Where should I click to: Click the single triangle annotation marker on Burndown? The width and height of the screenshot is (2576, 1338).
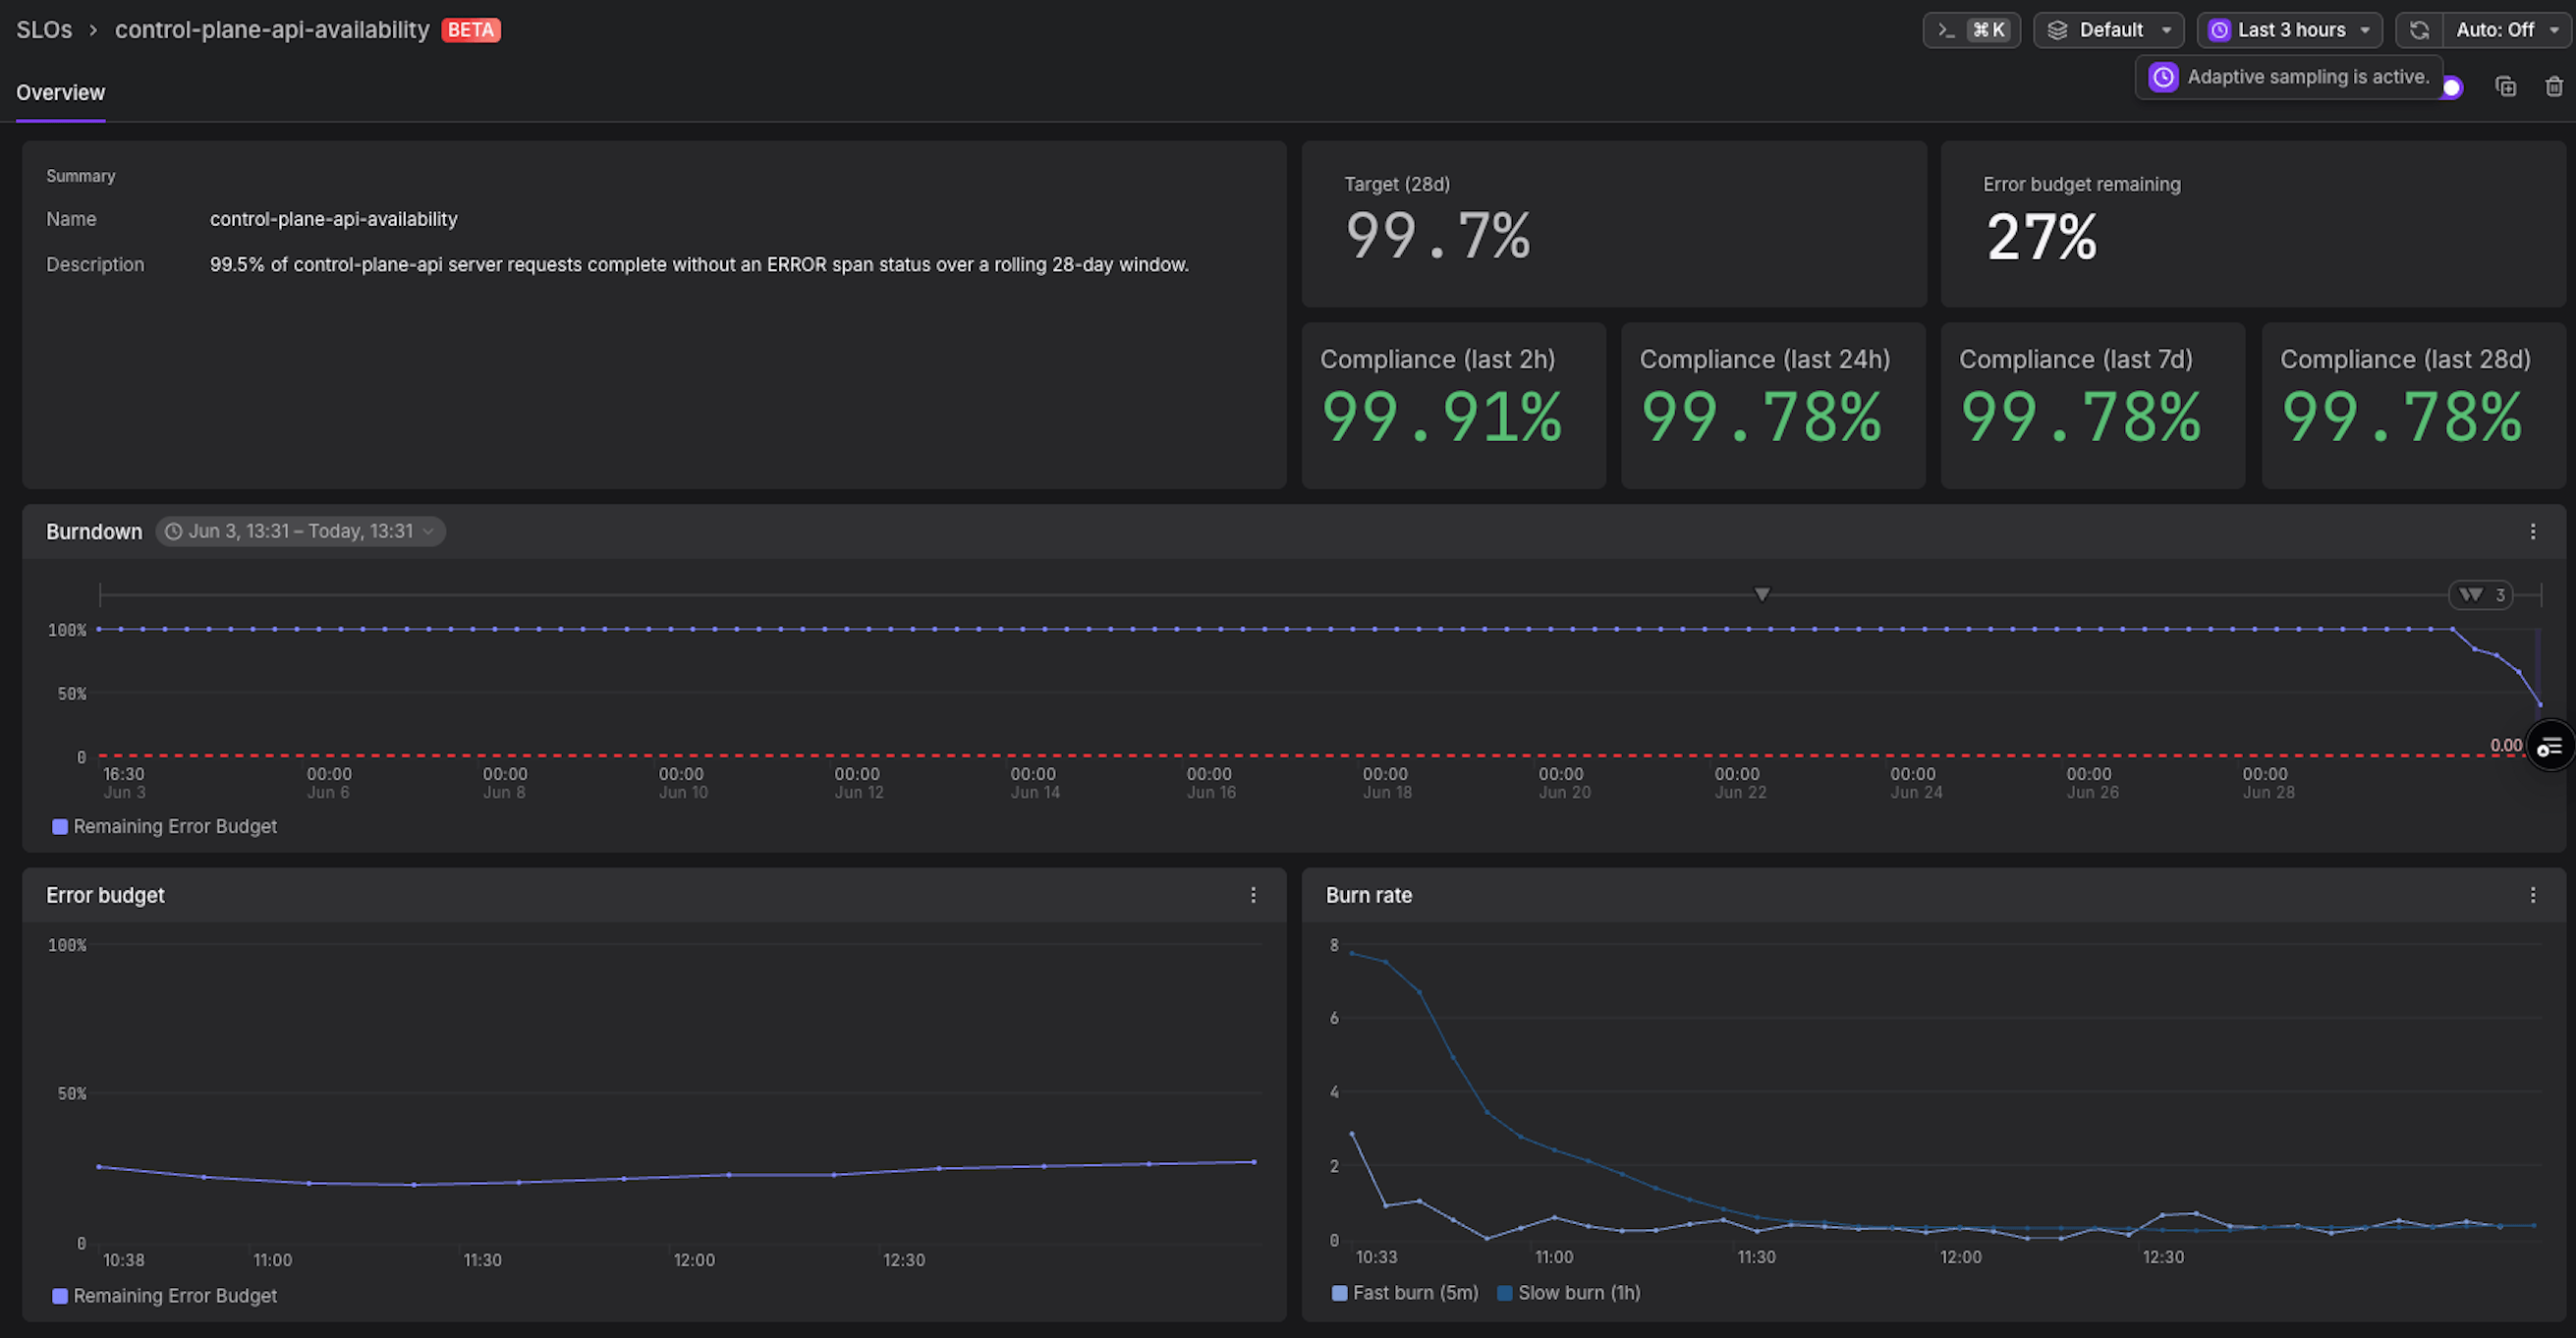pyautogui.click(x=1762, y=595)
